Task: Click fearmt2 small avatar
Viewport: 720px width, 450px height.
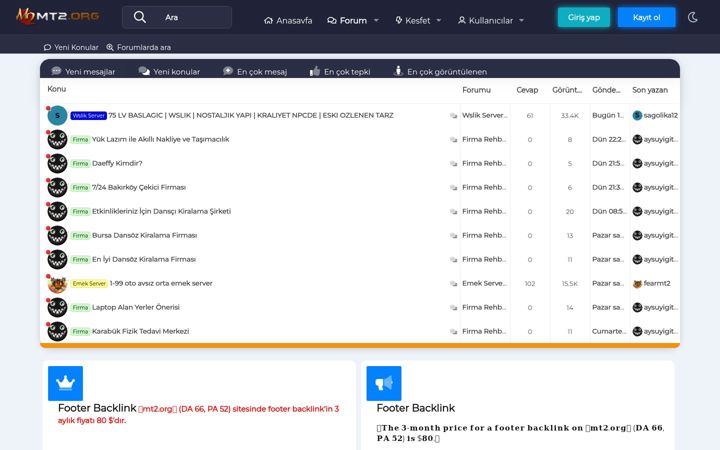Action: pyautogui.click(x=637, y=284)
